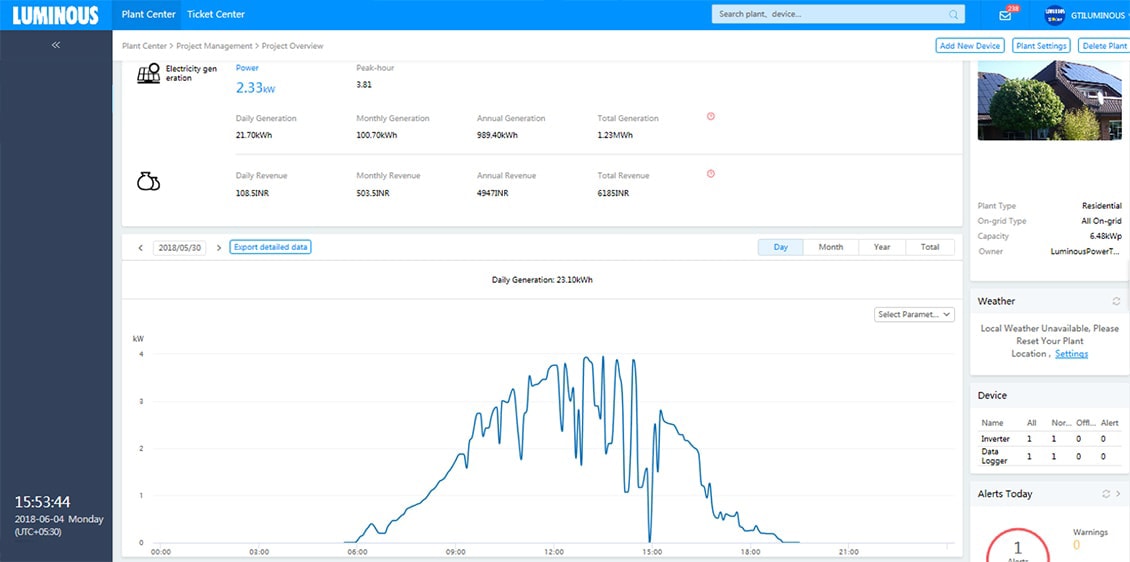This screenshot has height=562, width=1130.
Task: Expand Alerts Today with right chevron
Action: click(x=1118, y=494)
